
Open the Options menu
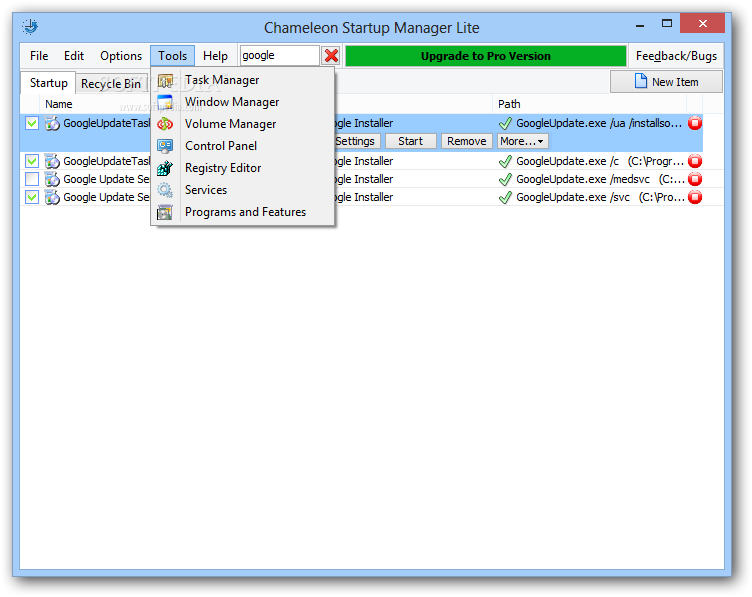click(121, 56)
